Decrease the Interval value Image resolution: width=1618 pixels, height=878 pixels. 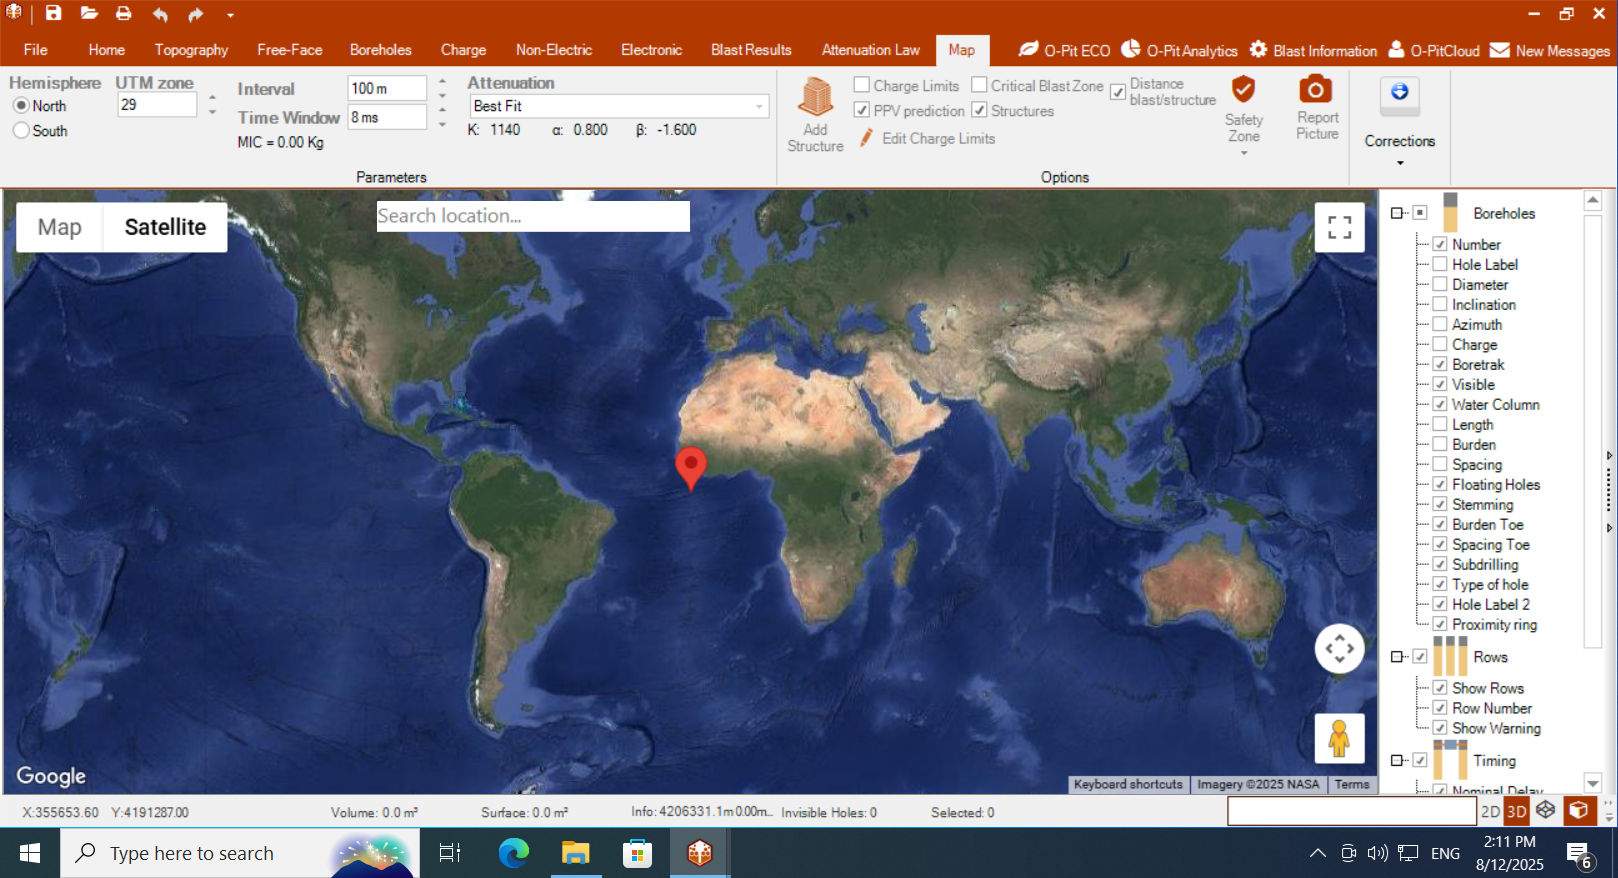point(442,96)
